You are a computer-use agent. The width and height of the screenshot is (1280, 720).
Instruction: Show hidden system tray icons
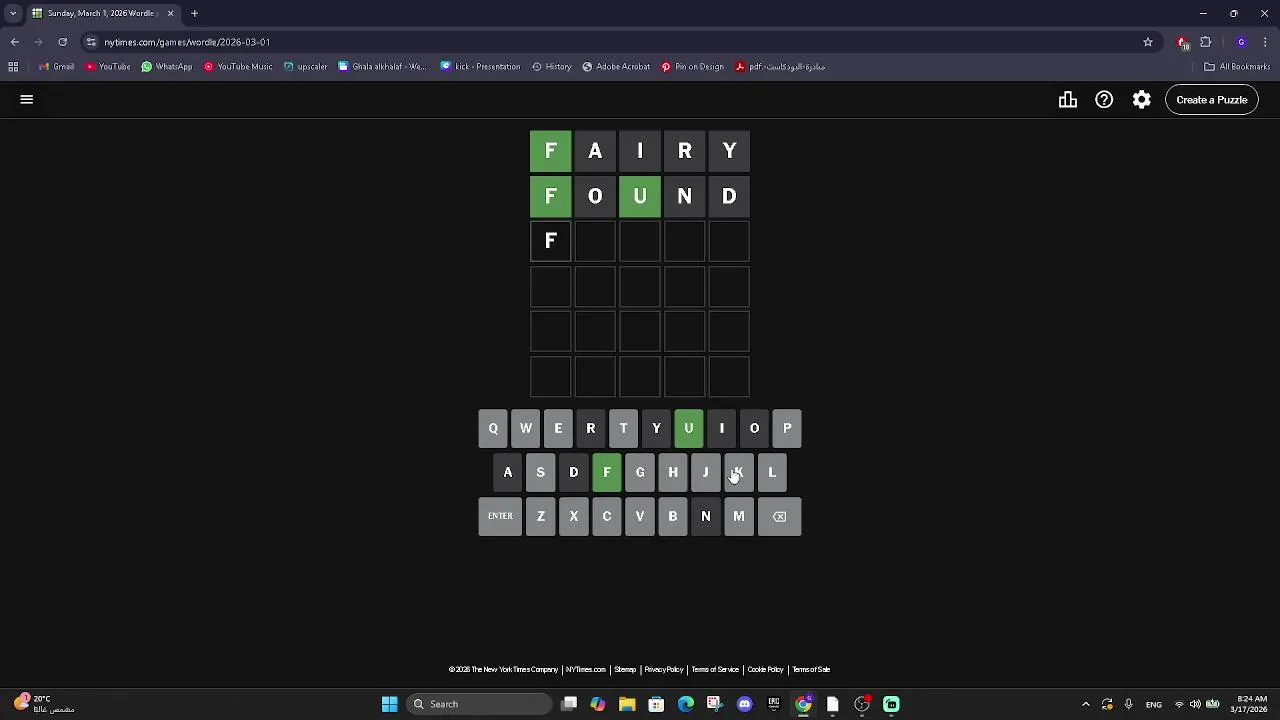(1086, 704)
